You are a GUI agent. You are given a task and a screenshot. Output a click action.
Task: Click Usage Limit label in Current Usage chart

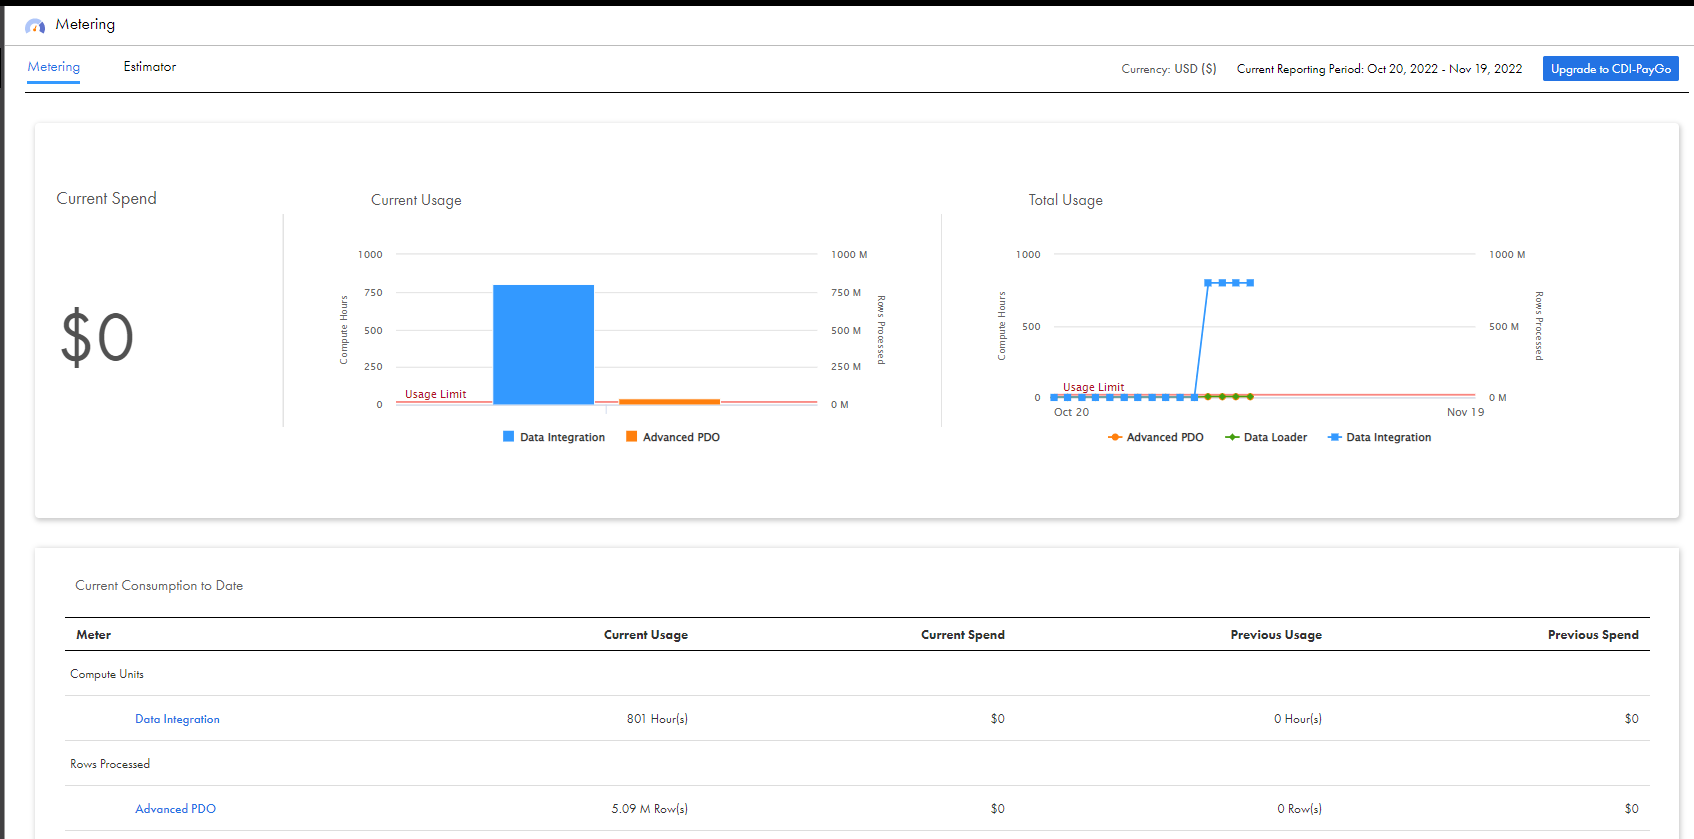(435, 394)
